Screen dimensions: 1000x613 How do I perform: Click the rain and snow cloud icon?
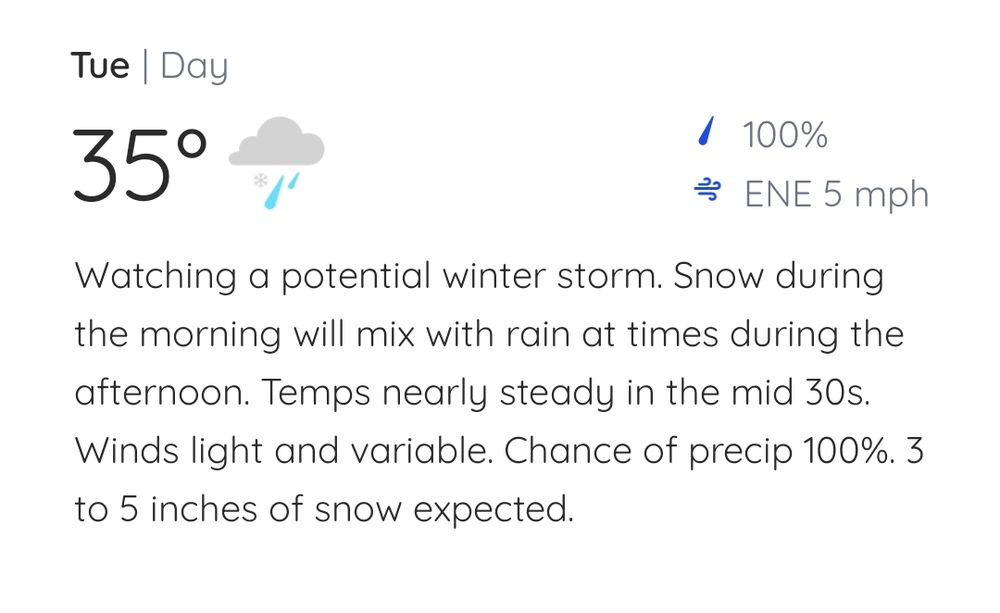276,162
